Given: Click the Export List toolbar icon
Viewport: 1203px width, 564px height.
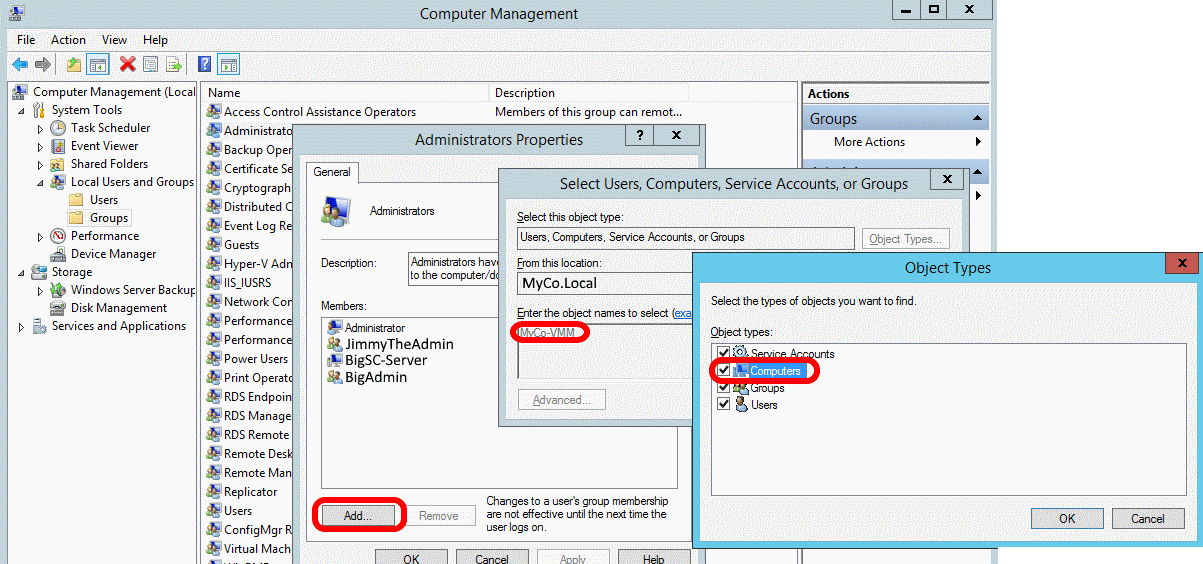Looking at the screenshot, I should (174, 65).
